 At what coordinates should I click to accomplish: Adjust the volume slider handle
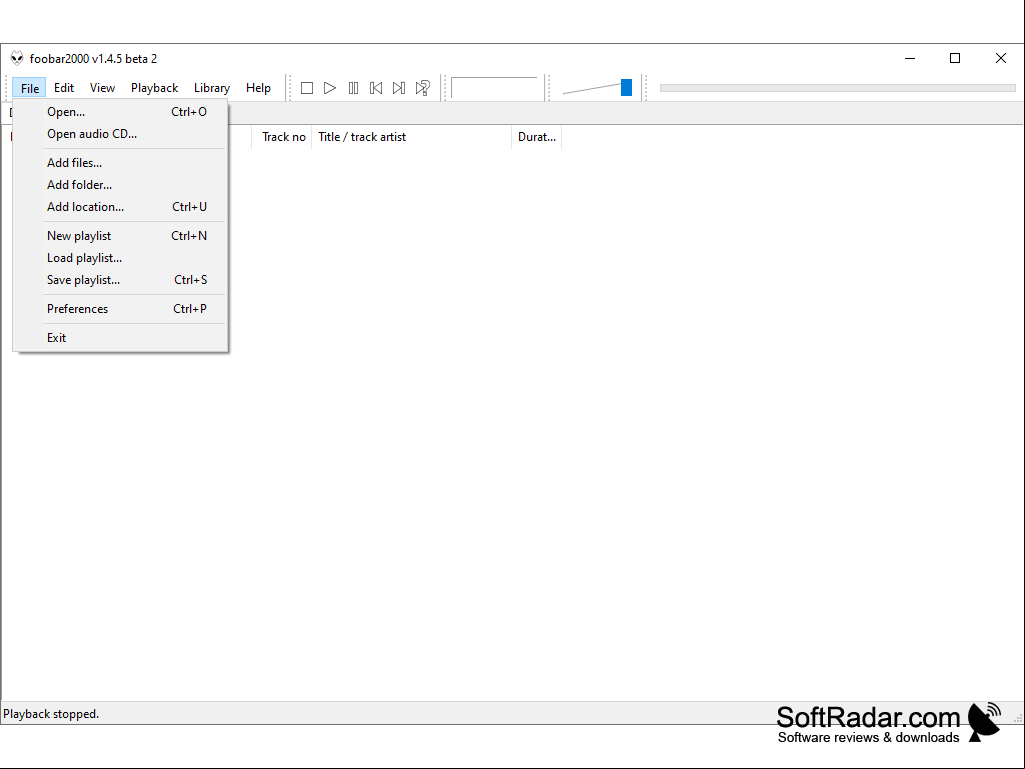tap(626, 88)
